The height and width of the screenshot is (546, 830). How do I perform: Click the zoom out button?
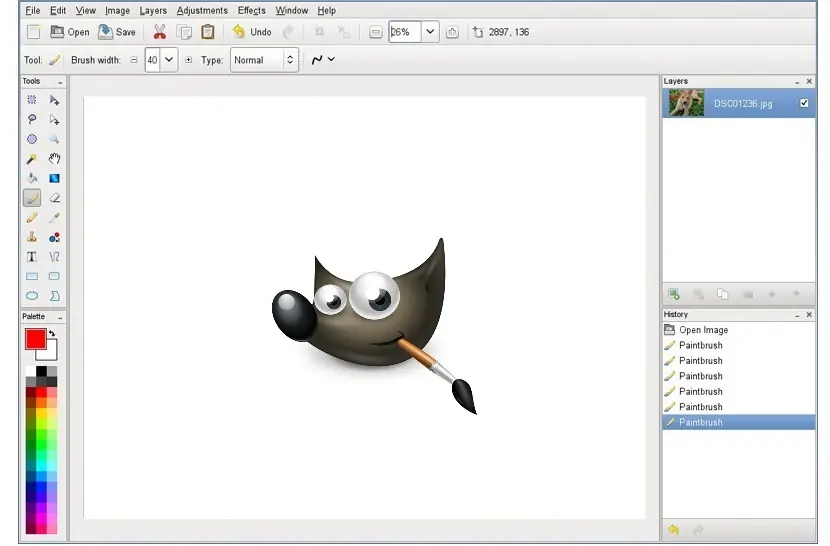pyautogui.click(x=375, y=32)
